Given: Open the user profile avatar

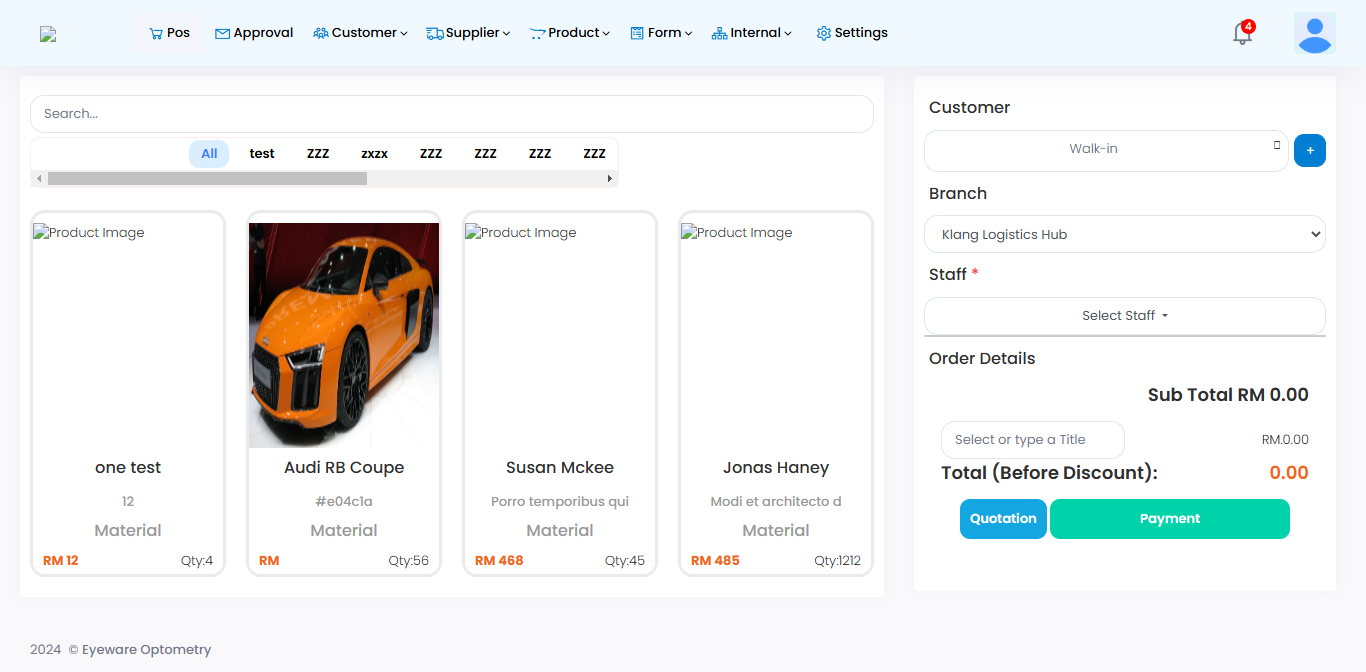Looking at the screenshot, I should 1314,33.
